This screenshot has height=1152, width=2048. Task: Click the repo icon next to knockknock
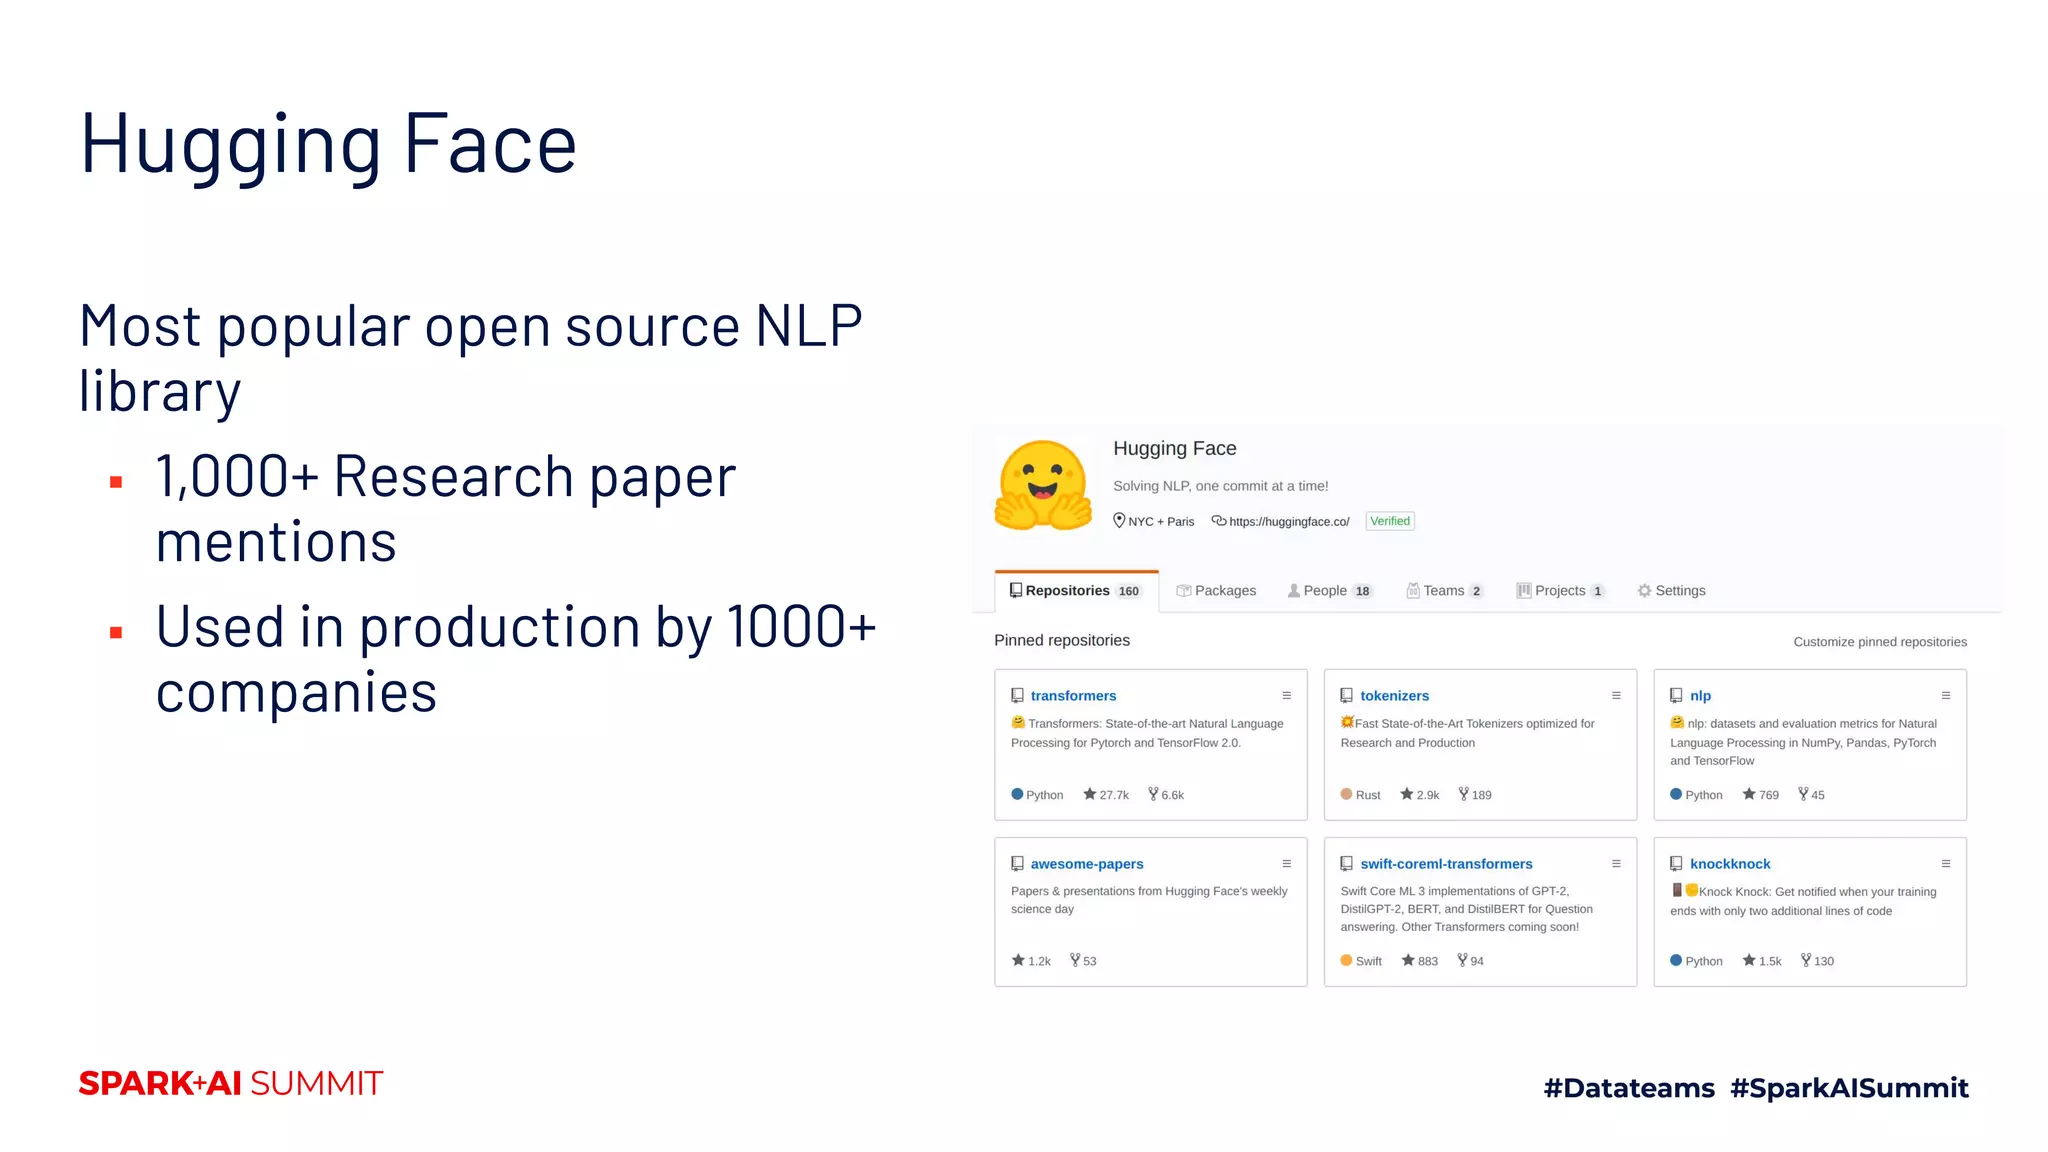coord(1676,864)
